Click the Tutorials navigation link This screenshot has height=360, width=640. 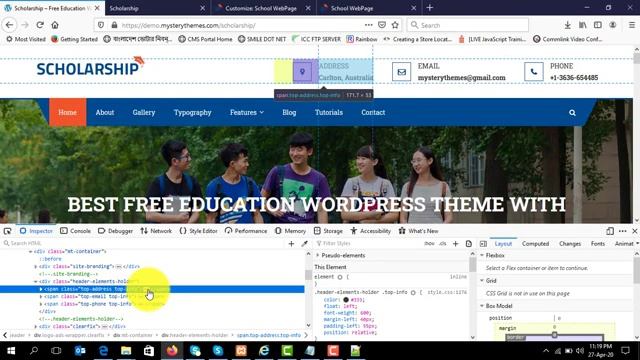(329, 113)
